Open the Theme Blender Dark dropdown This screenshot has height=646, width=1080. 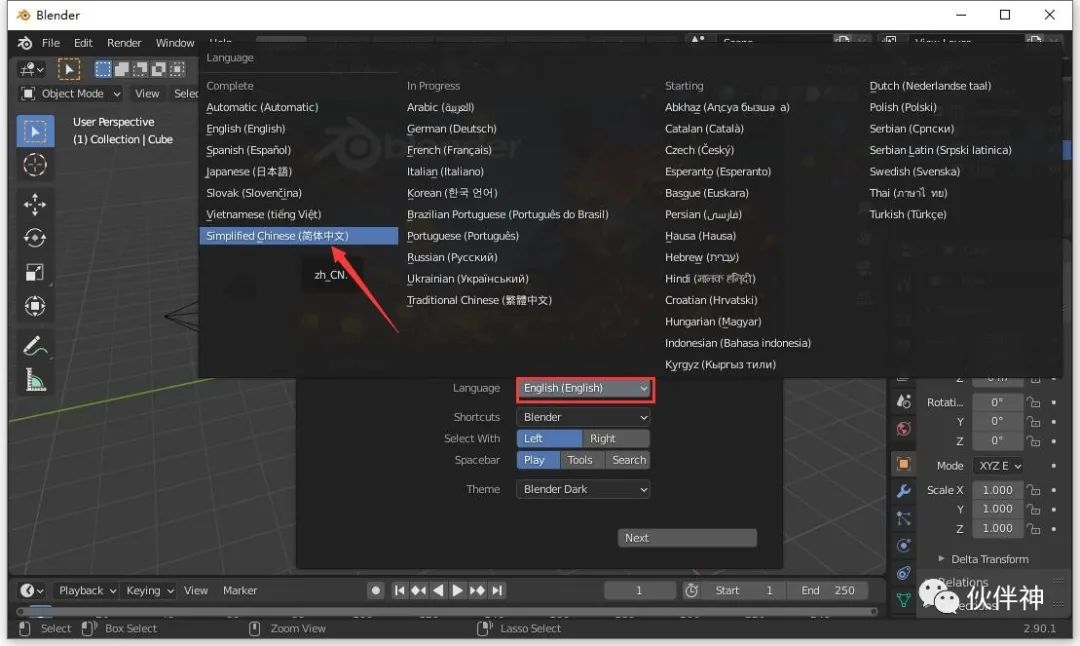[583, 489]
